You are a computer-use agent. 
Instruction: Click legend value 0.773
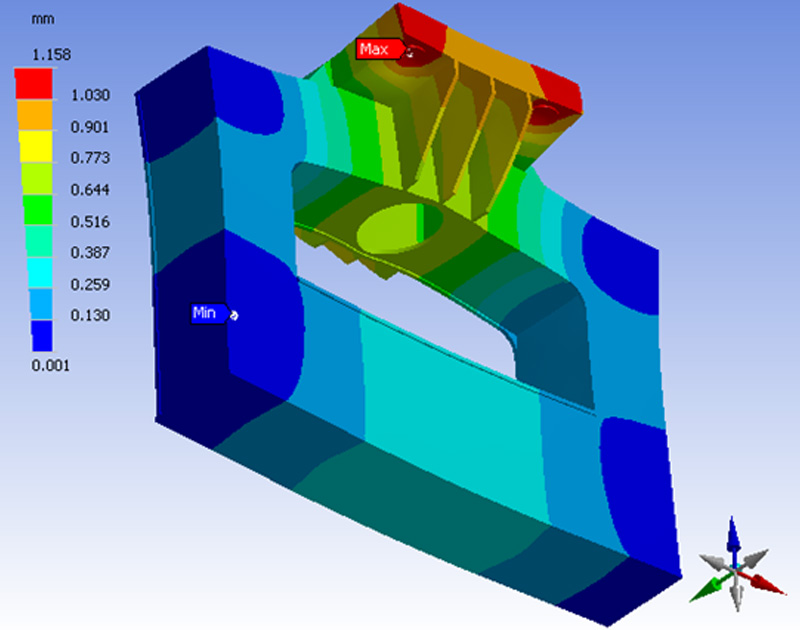90,158
